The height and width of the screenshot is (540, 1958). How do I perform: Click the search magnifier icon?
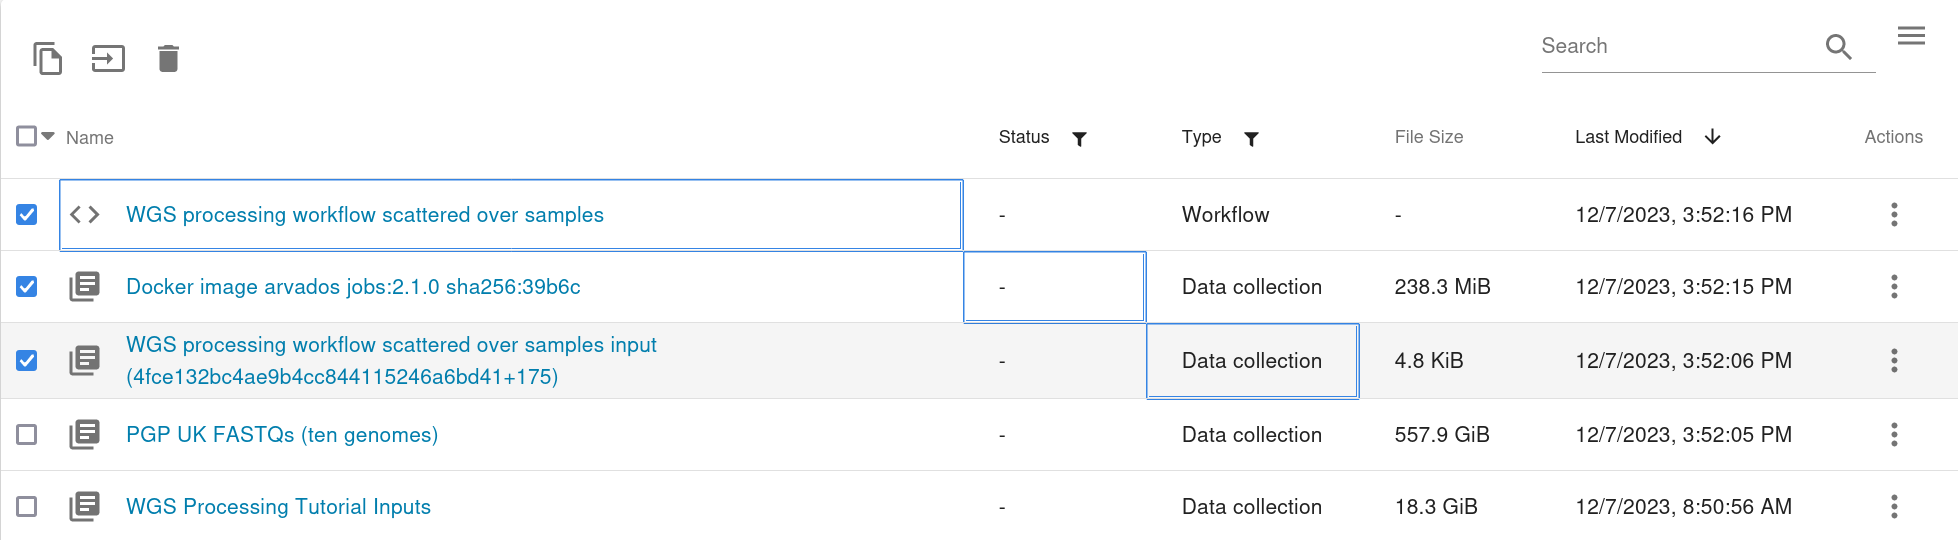(1838, 46)
